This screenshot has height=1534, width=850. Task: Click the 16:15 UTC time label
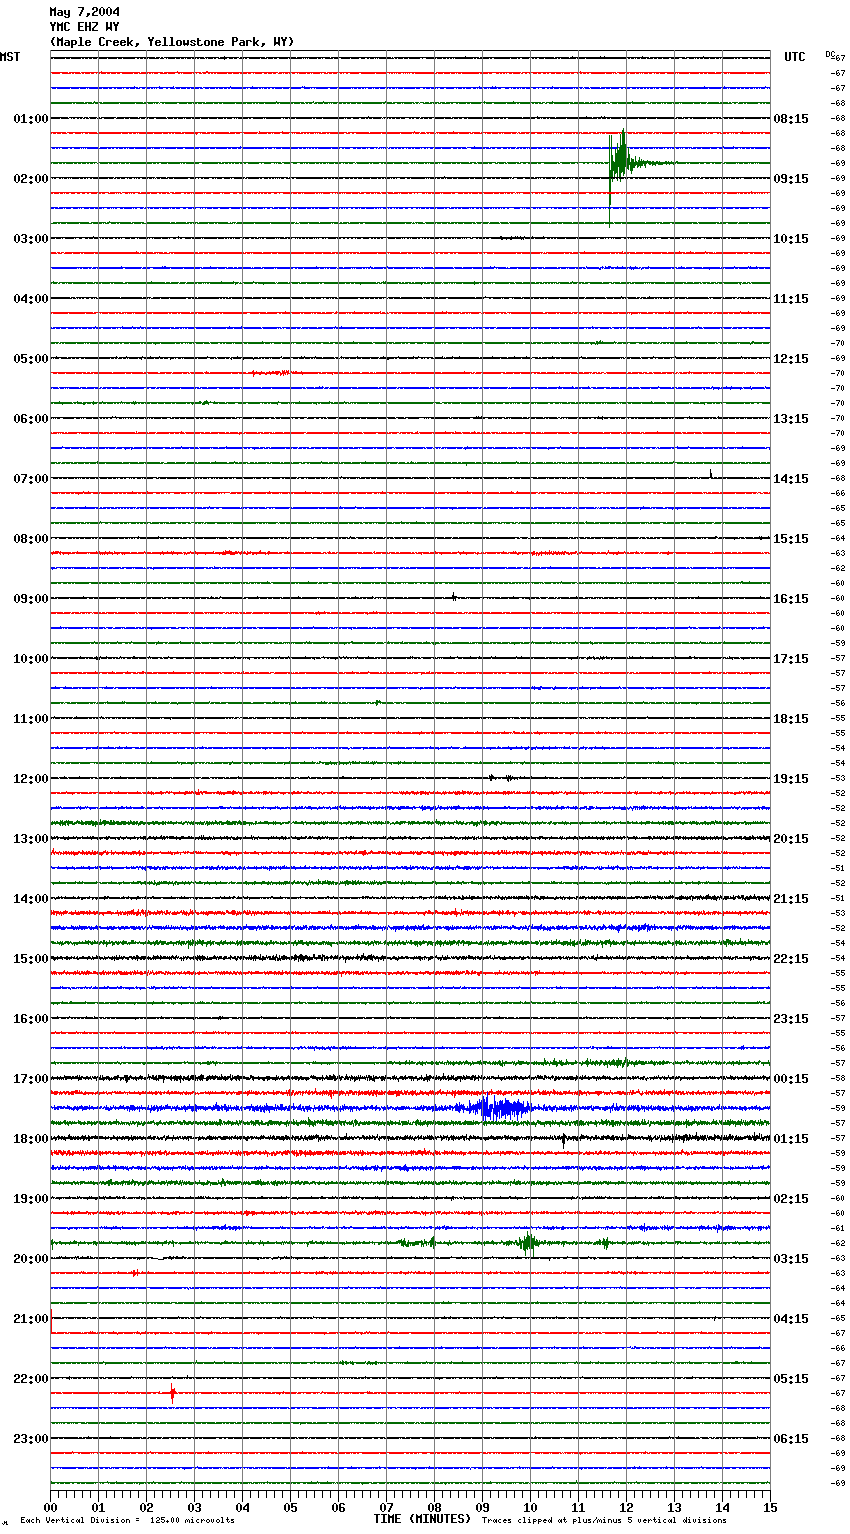[791, 599]
